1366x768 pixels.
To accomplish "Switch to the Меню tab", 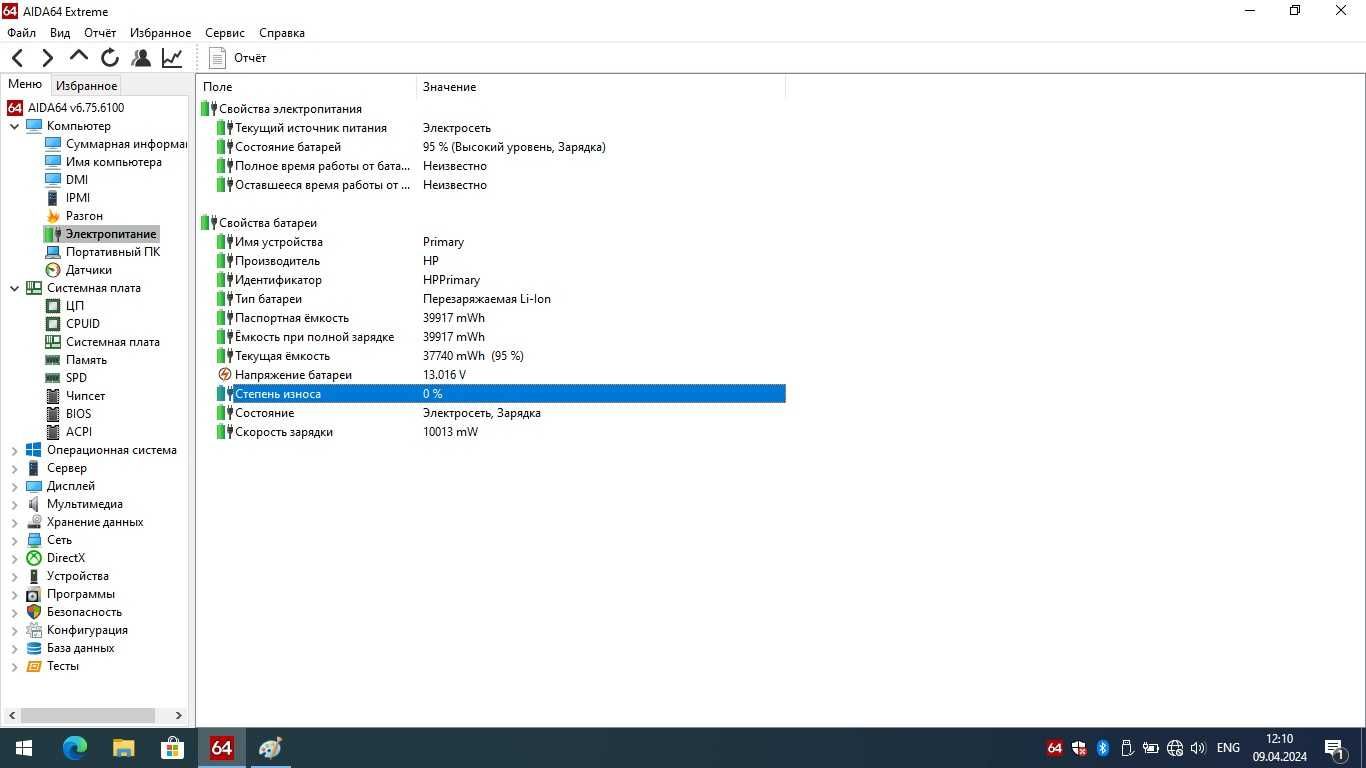I will coord(25,85).
